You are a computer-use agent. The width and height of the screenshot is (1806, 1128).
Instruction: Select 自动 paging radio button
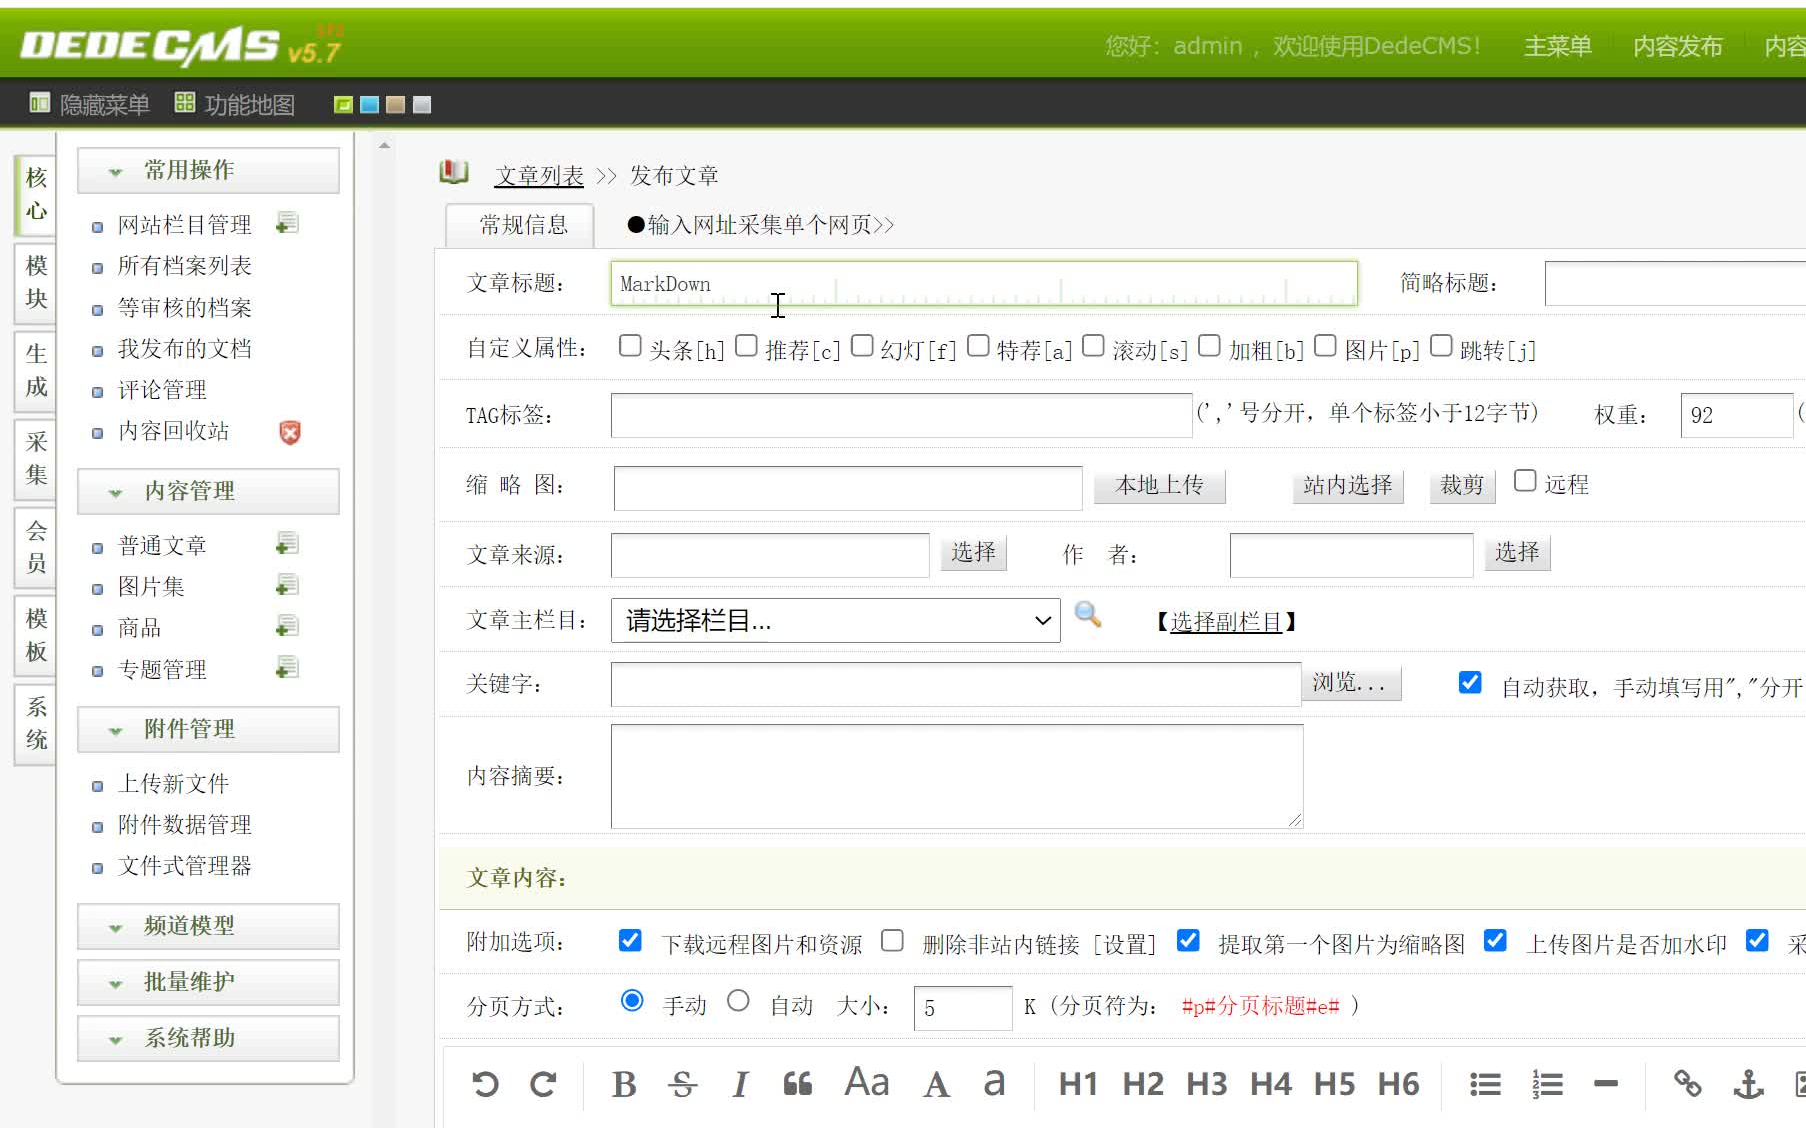738,1001
